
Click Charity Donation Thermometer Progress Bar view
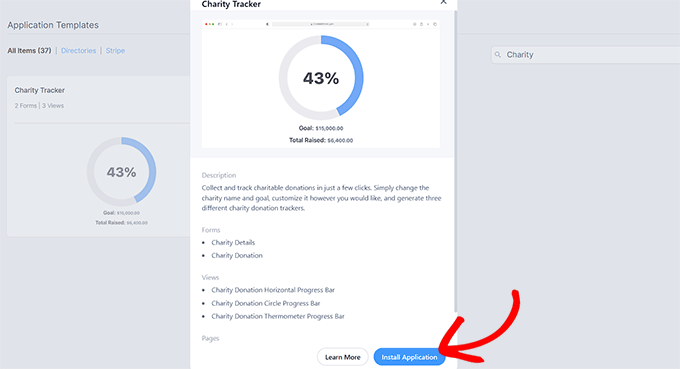[x=278, y=316]
